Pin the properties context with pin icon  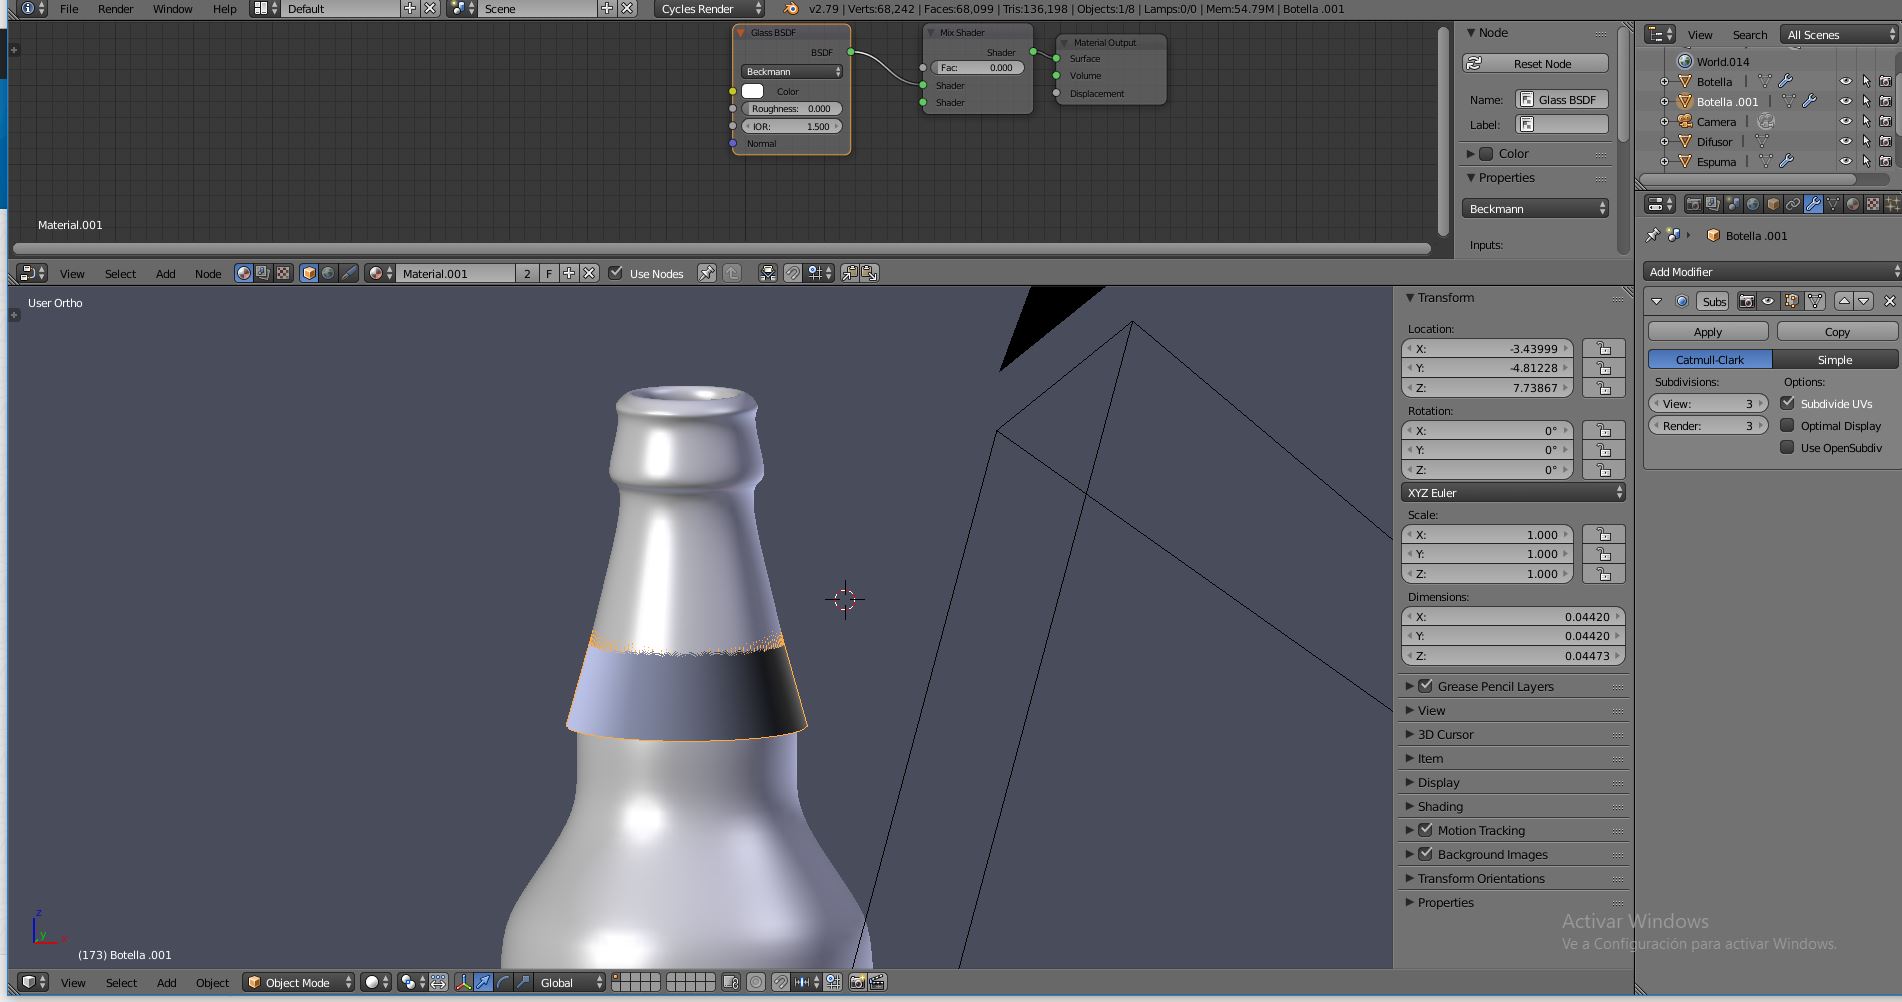1652,235
